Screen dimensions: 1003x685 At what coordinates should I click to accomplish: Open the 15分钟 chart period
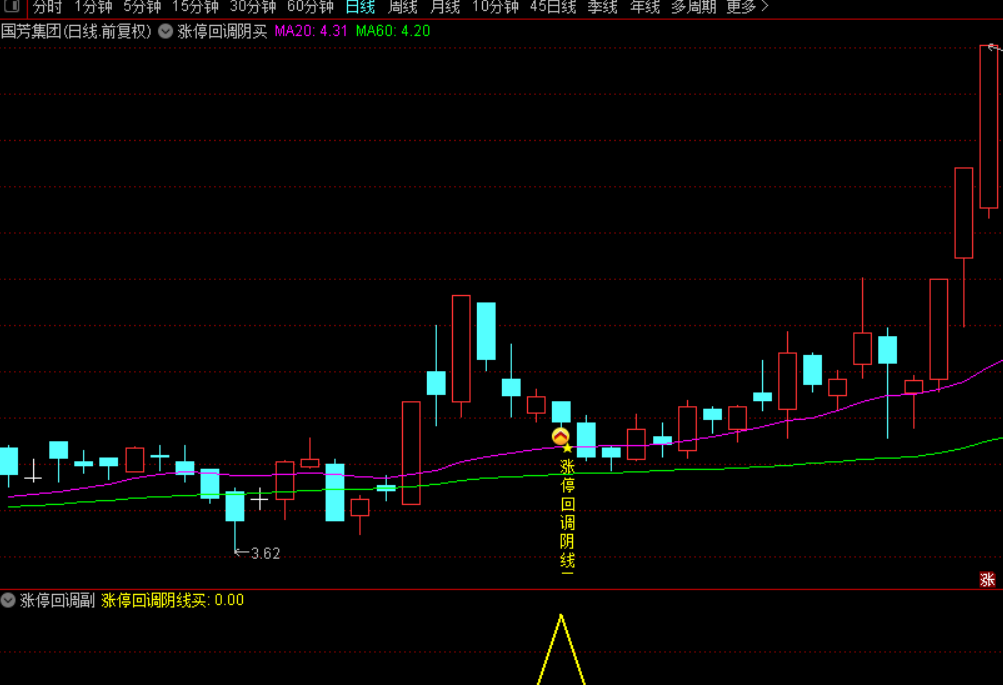(x=196, y=8)
